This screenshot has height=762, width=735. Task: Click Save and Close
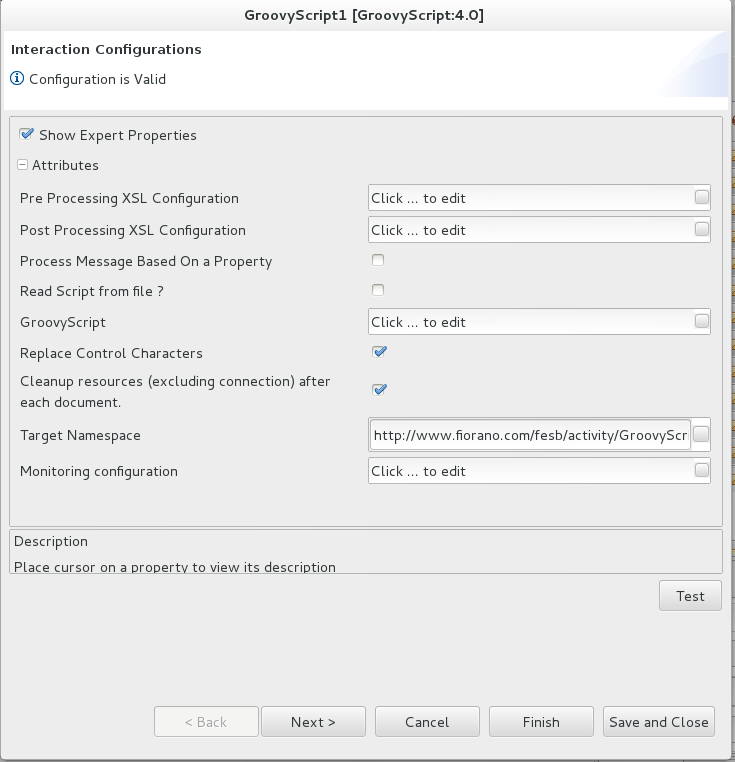tap(659, 722)
